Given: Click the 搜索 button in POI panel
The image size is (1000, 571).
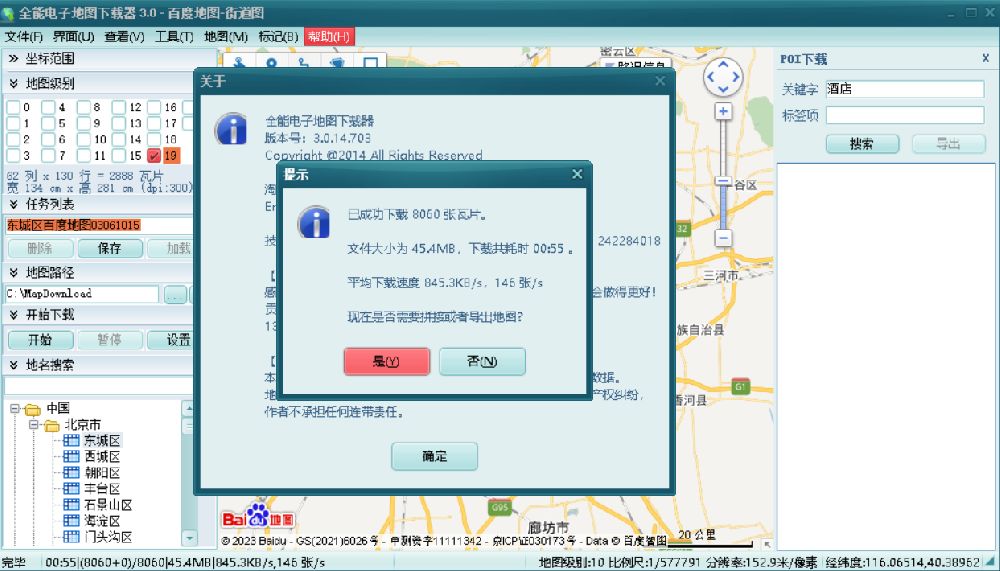Looking at the screenshot, I should pos(862,144).
